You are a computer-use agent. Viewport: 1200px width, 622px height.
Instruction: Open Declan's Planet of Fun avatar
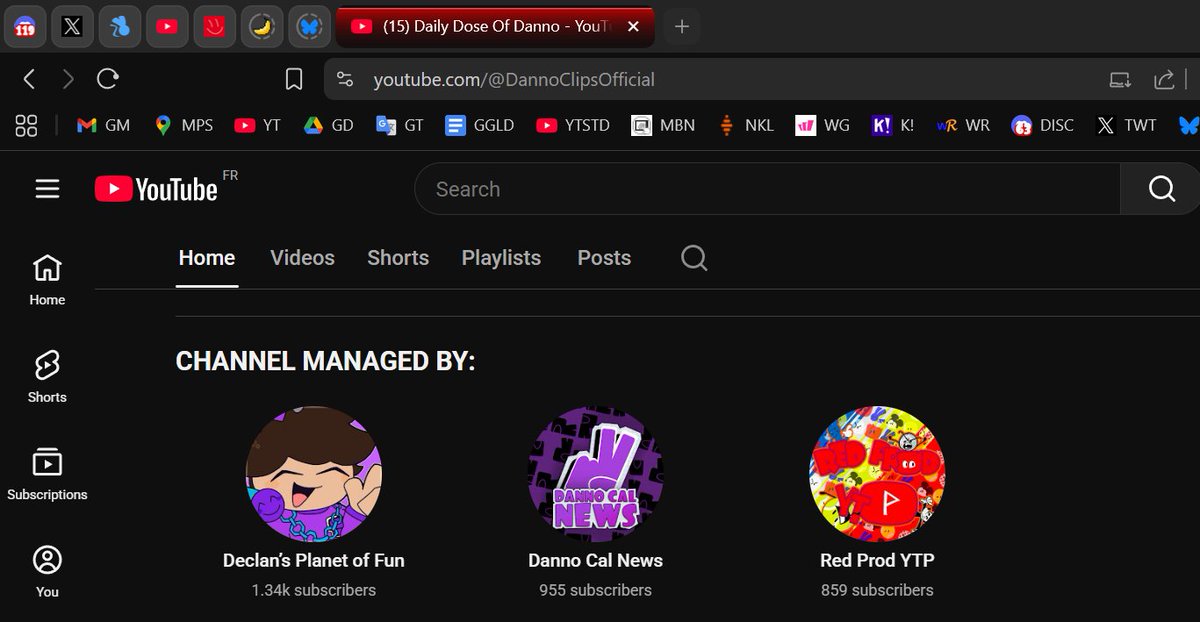tap(314, 474)
